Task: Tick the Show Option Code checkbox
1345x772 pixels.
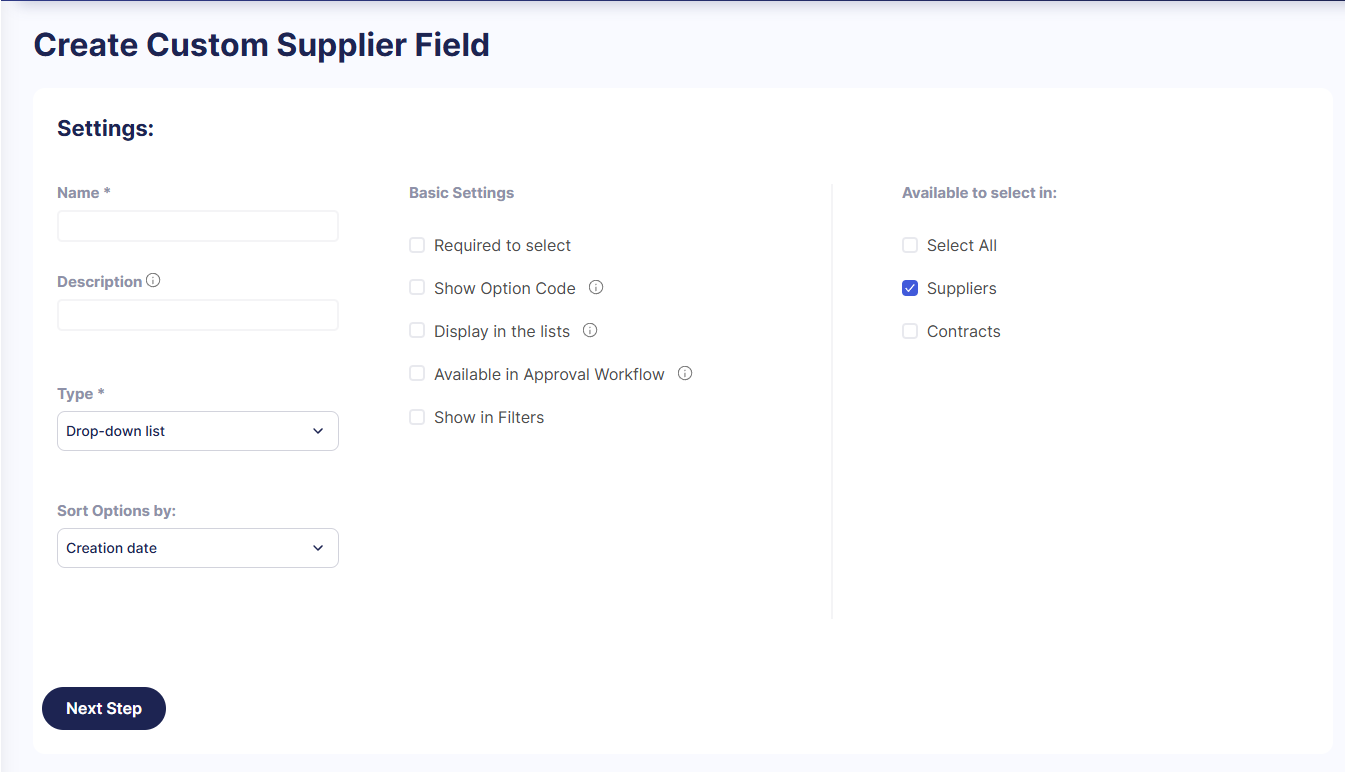Action: (417, 288)
